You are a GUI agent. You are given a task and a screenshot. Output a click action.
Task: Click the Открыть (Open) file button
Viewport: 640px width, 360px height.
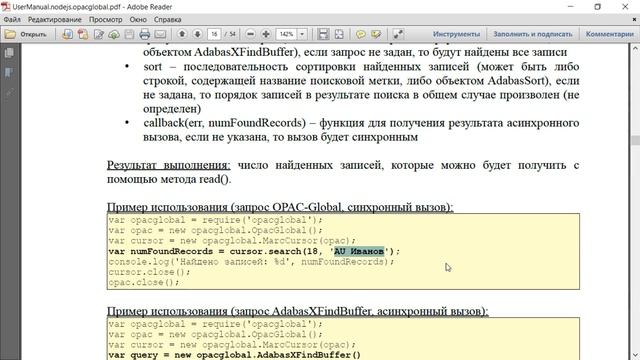[26, 34]
